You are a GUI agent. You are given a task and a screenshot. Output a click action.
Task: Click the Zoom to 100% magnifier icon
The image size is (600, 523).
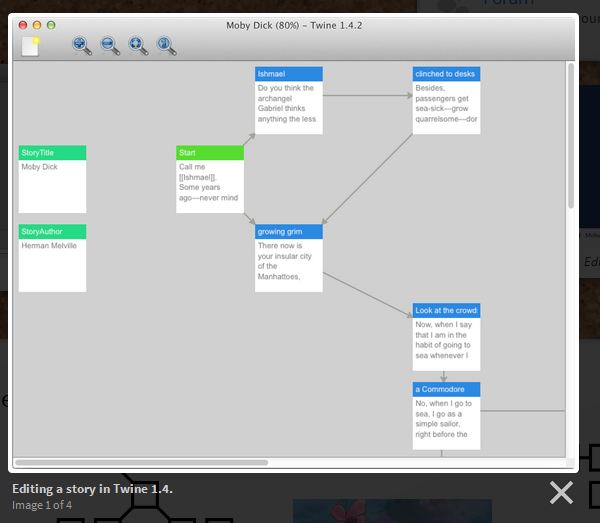[x=166, y=46]
